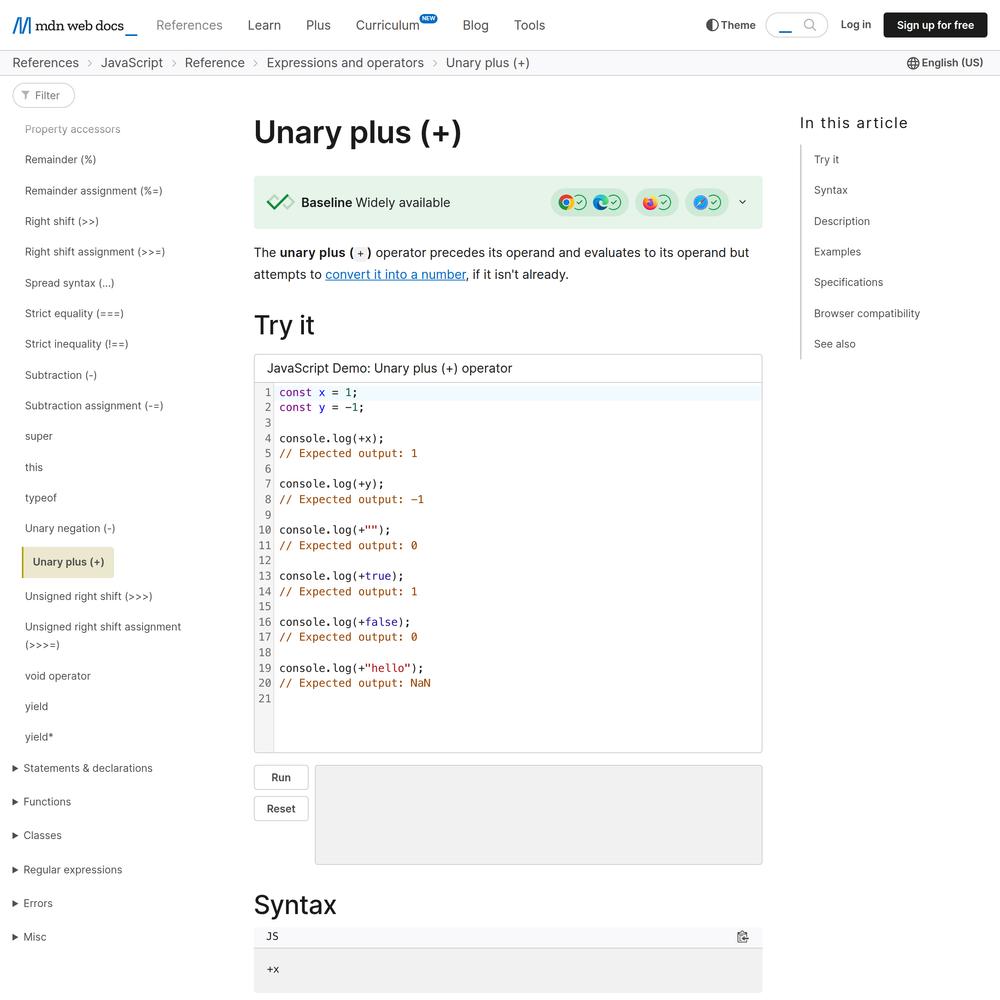Open Right shift assignment (>>=) link
Image resolution: width=1000 pixels, height=1000 pixels.
[94, 252]
